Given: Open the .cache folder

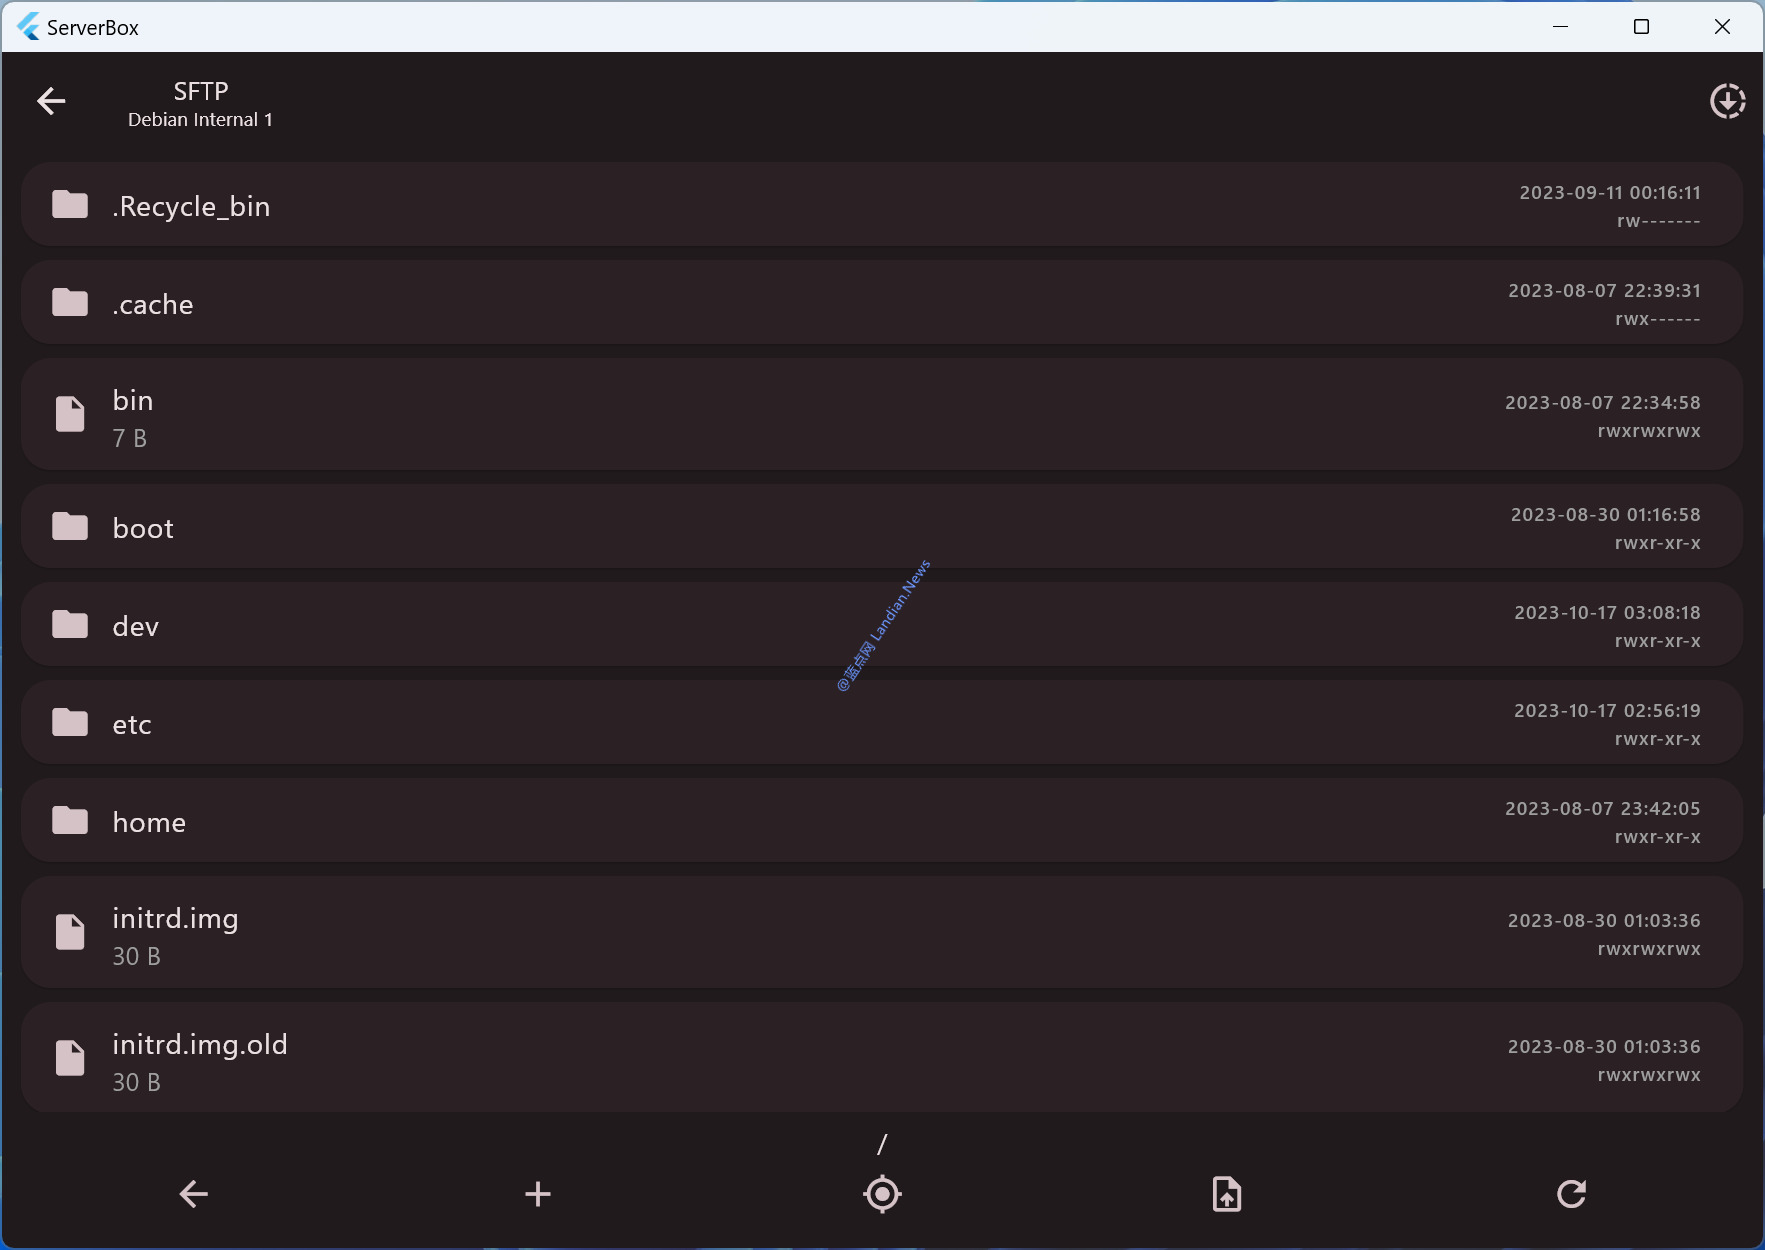Looking at the screenshot, I should (153, 304).
